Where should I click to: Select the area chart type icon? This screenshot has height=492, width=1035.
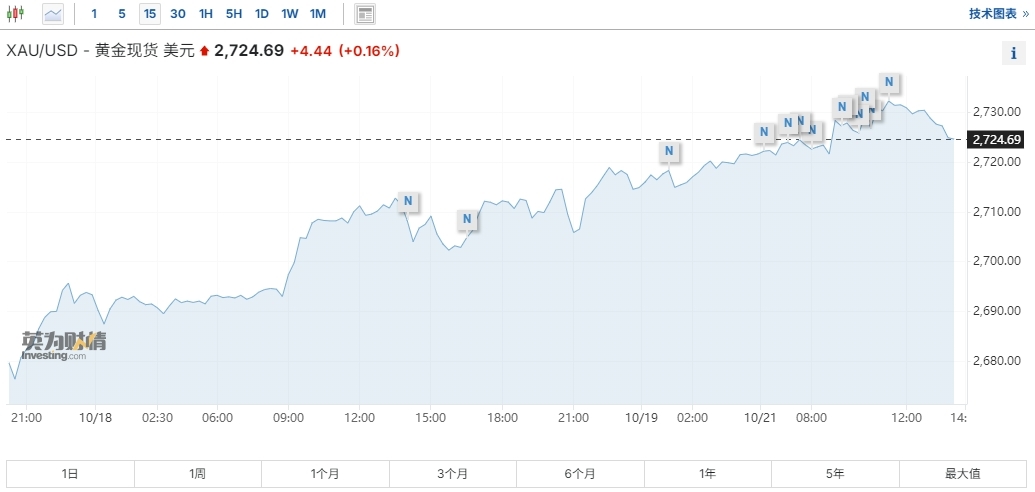(52, 14)
